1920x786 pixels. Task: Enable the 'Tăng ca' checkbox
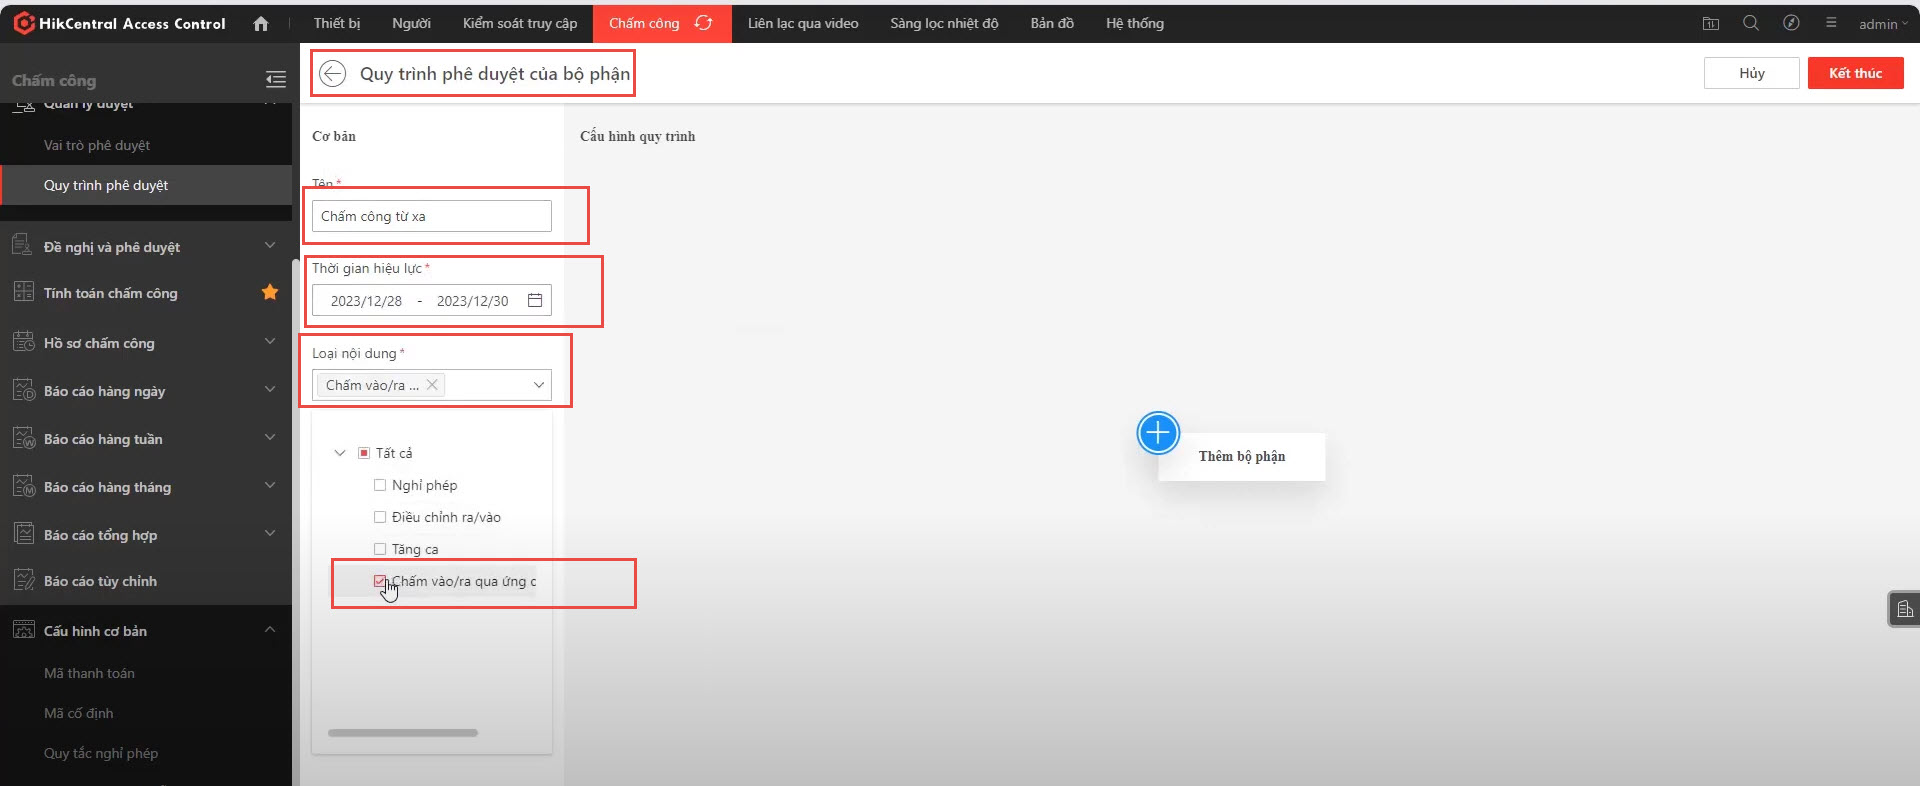380,549
